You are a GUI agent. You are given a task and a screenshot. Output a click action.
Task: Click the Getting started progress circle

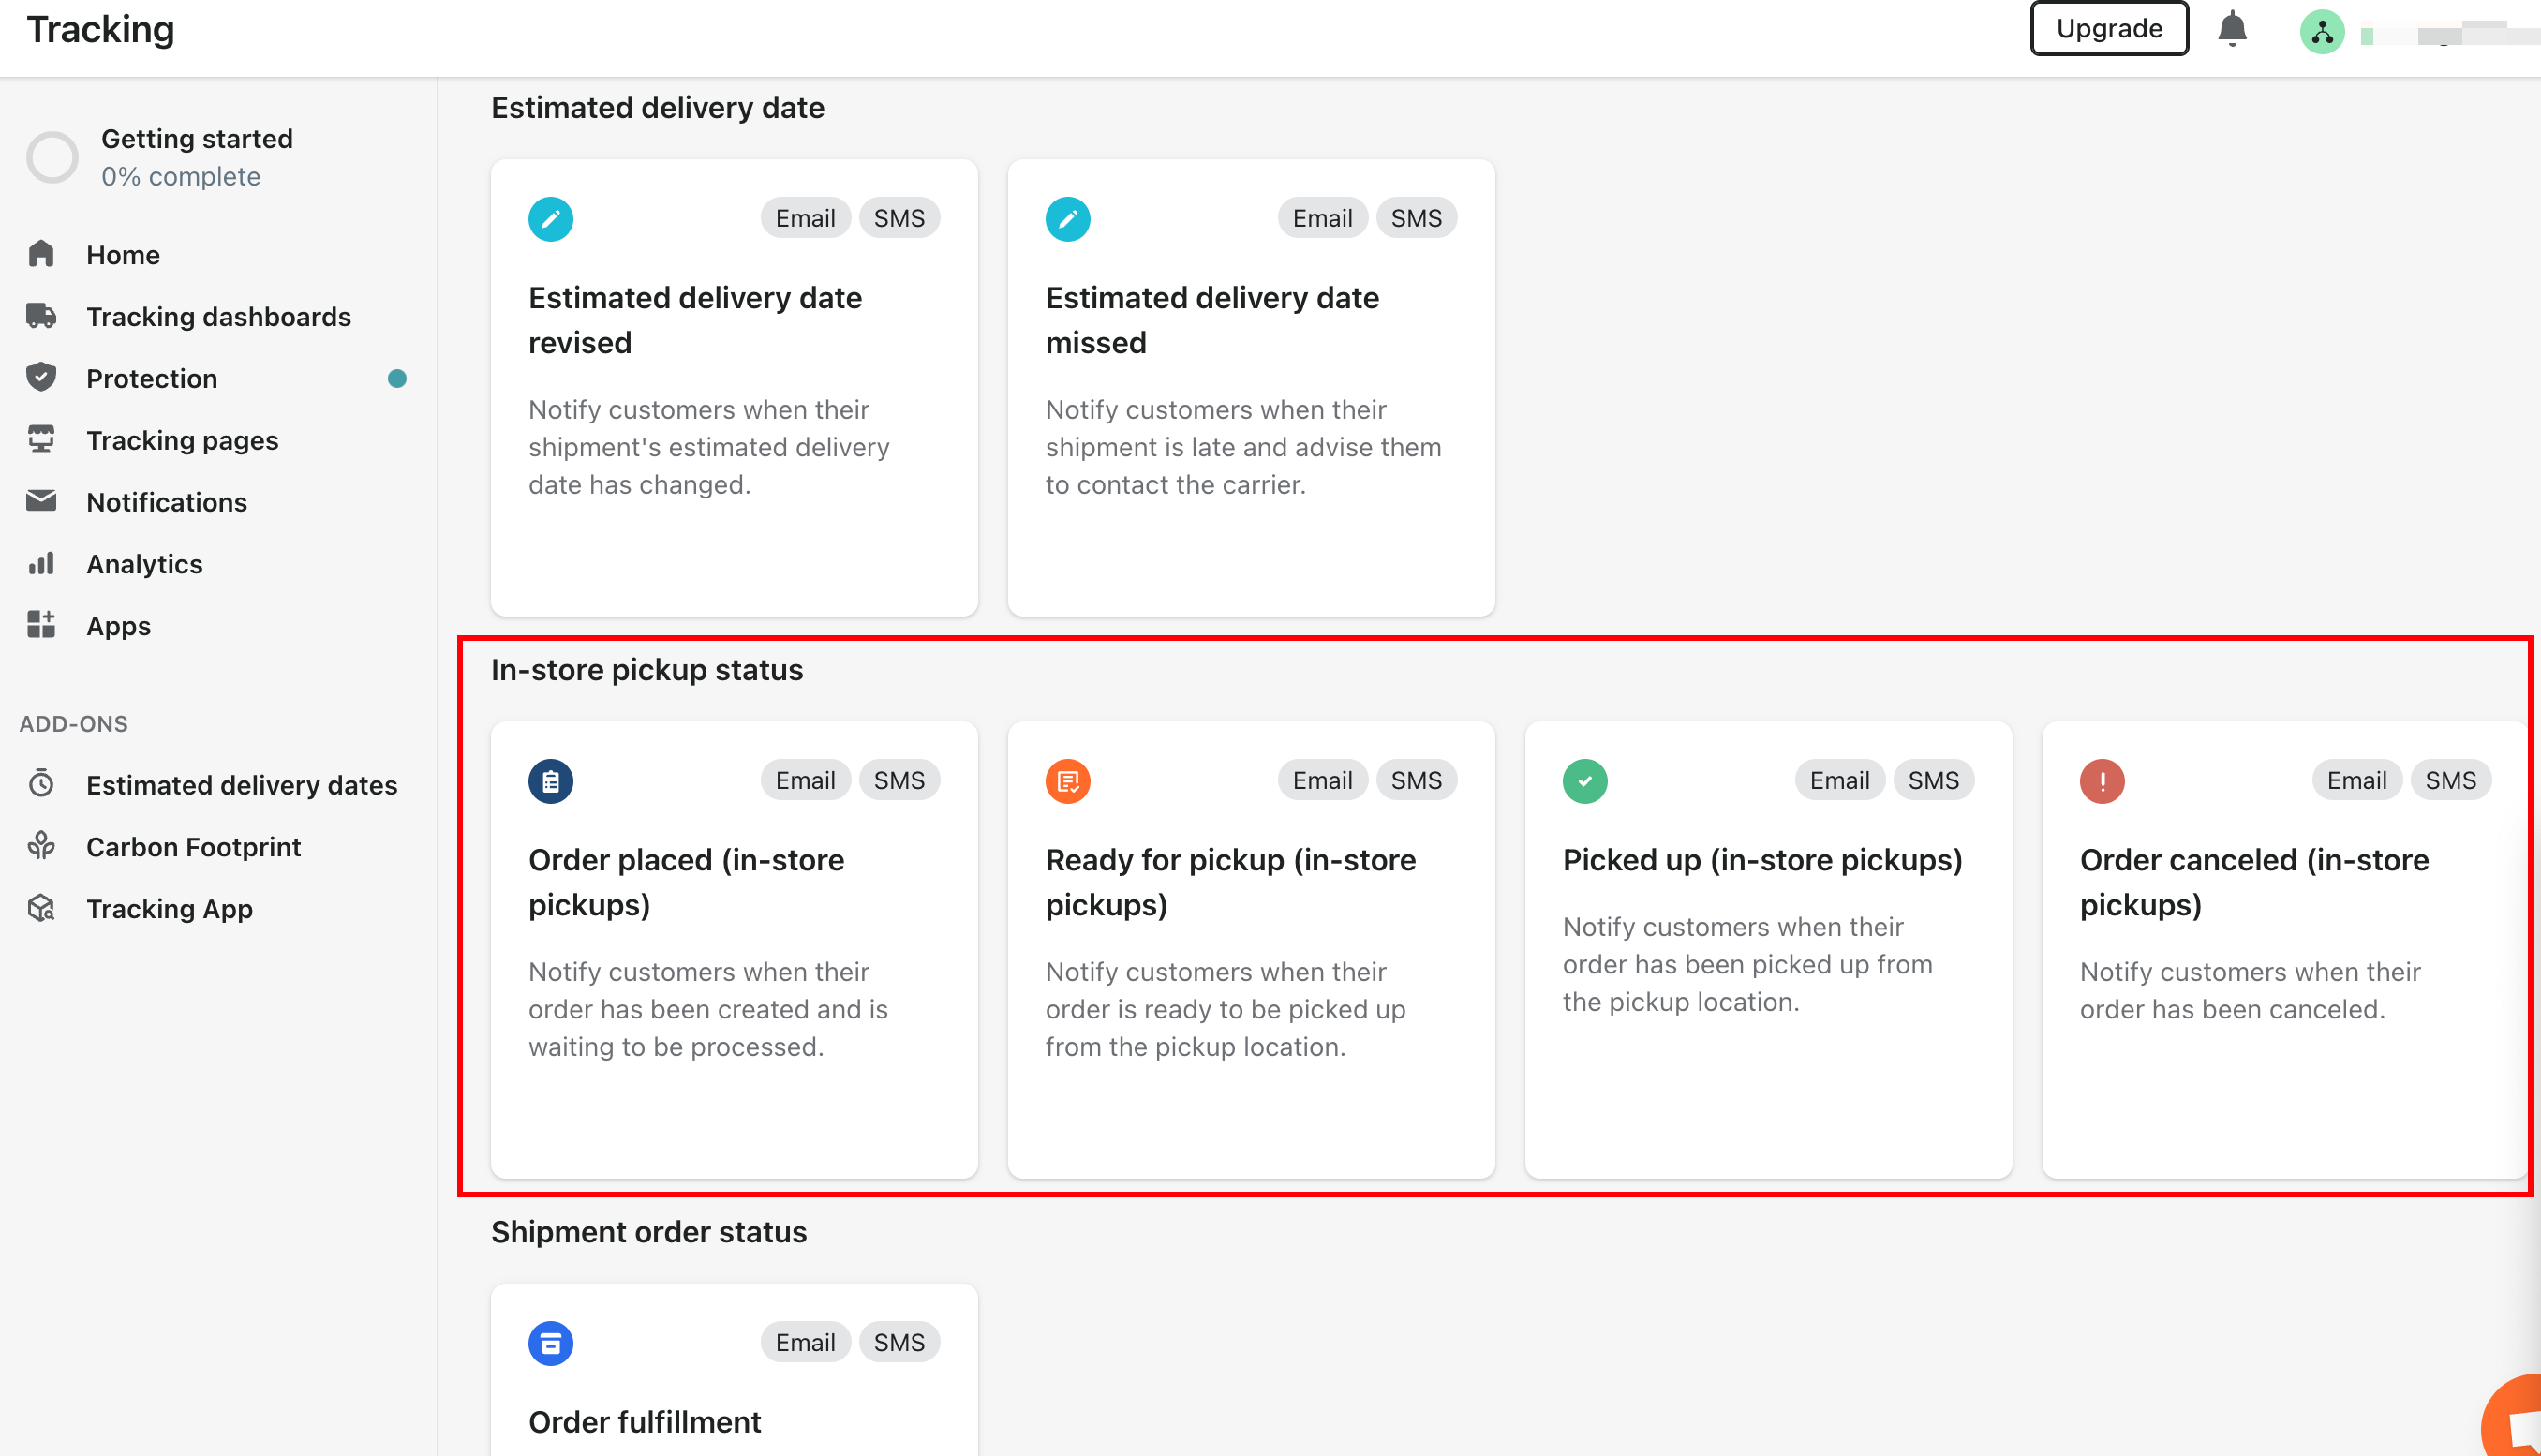coord(52,157)
